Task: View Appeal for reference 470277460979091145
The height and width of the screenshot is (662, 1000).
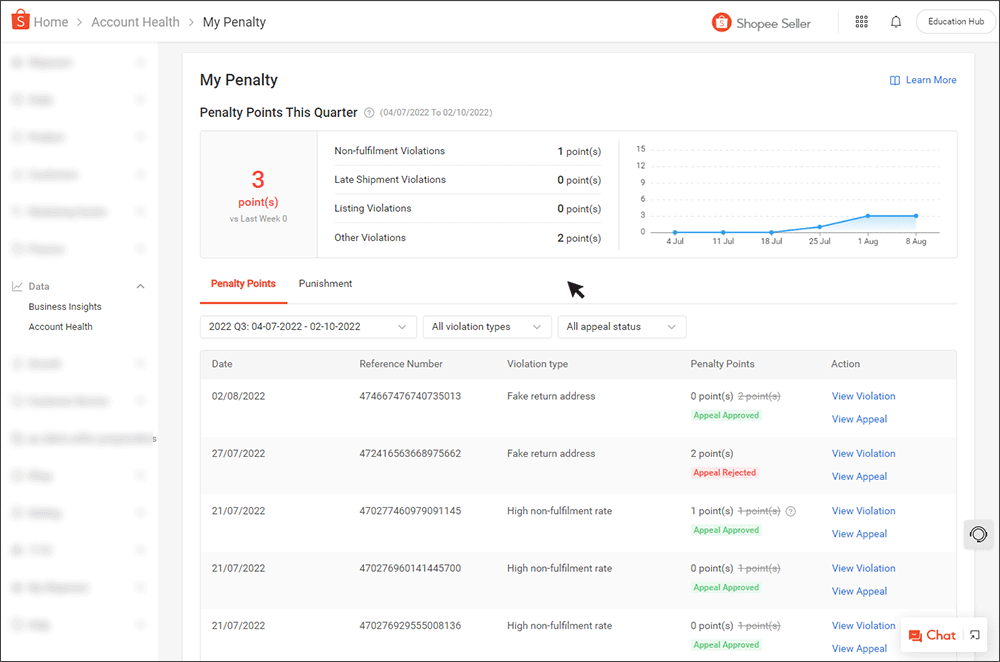Action: [x=859, y=534]
